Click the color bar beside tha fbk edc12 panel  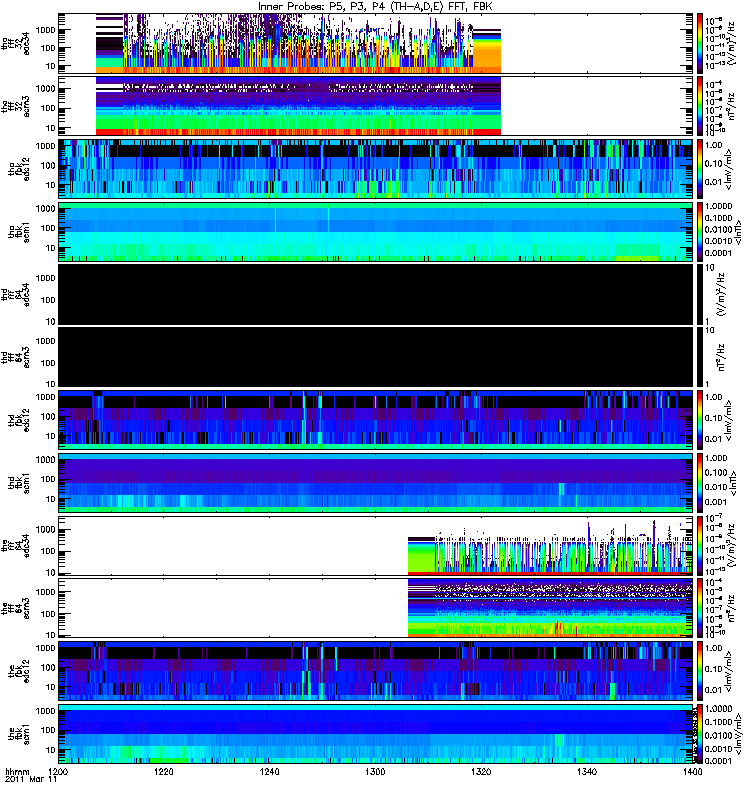coord(700,169)
